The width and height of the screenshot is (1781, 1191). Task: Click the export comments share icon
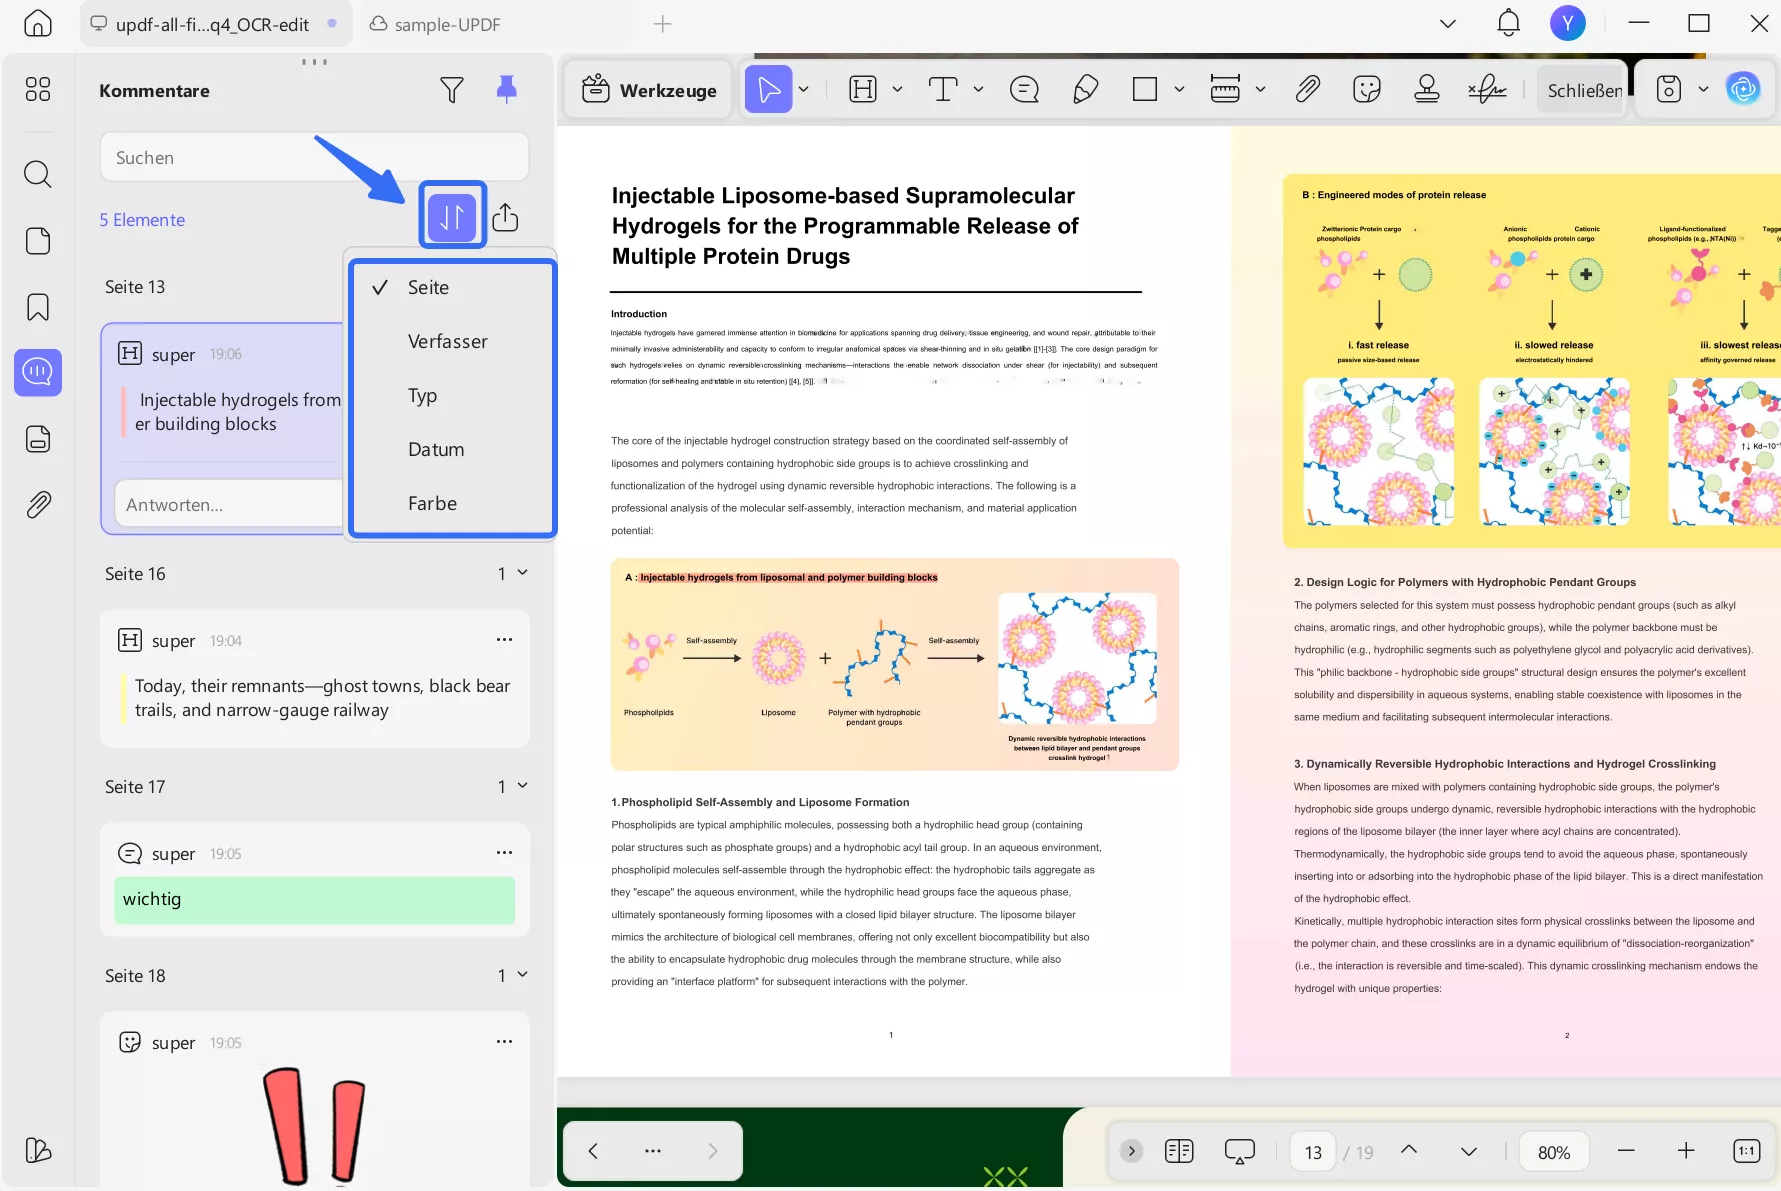(505, 217)
